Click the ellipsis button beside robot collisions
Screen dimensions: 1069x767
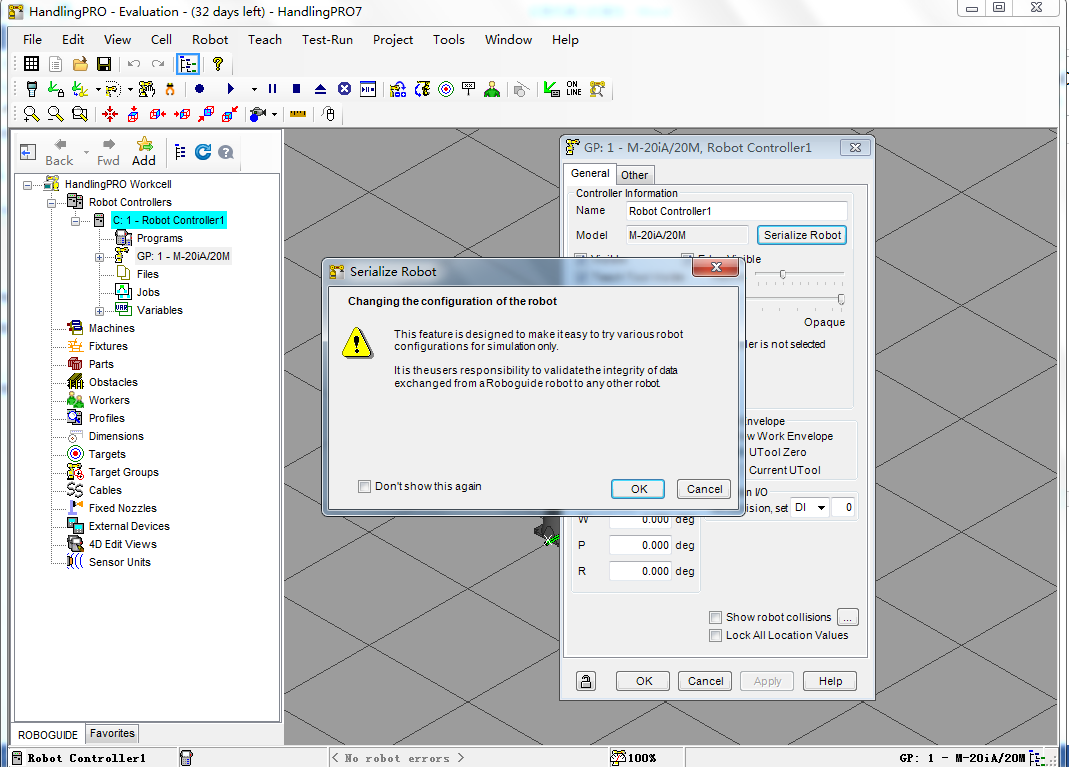coord(847,617)
